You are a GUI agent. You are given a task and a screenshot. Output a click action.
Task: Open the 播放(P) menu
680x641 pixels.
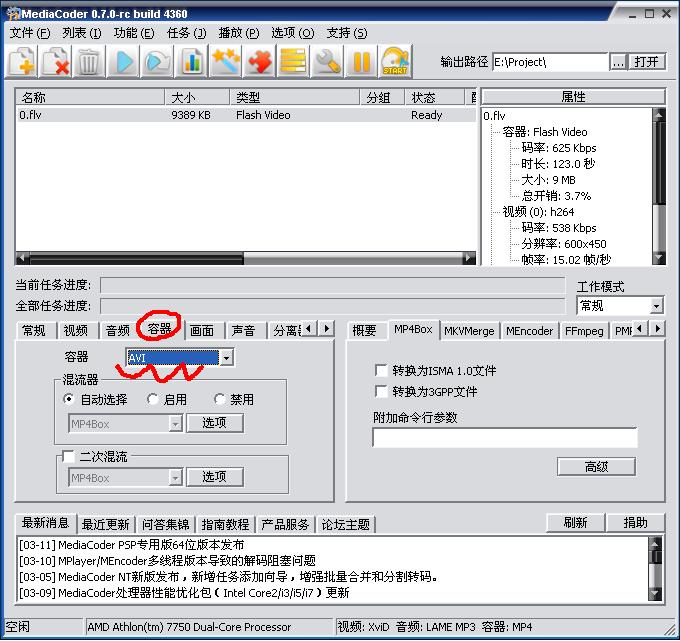point(239,33)
